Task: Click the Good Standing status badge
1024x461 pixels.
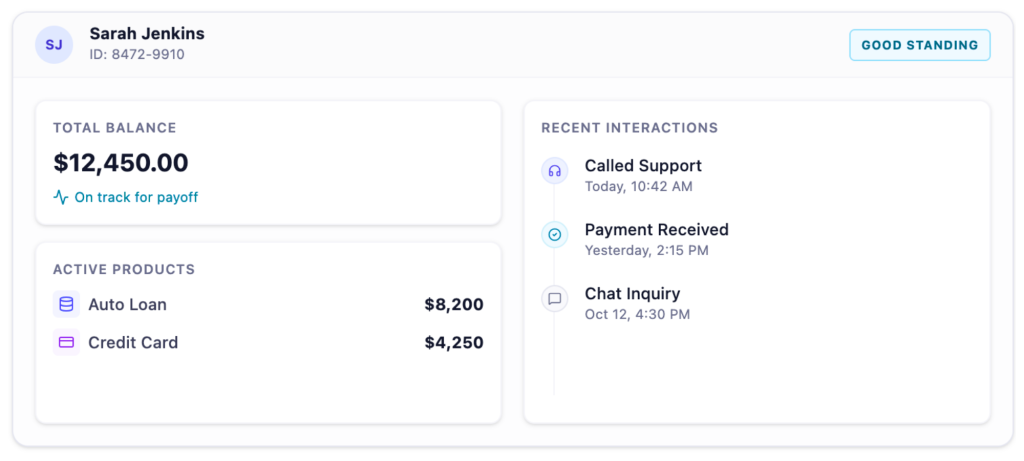Action: pos(919,45)
